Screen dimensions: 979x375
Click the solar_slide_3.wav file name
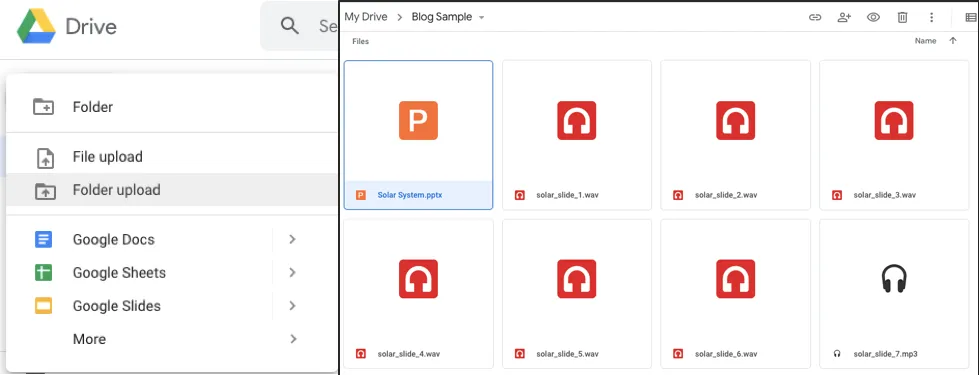tap(885, 195)
